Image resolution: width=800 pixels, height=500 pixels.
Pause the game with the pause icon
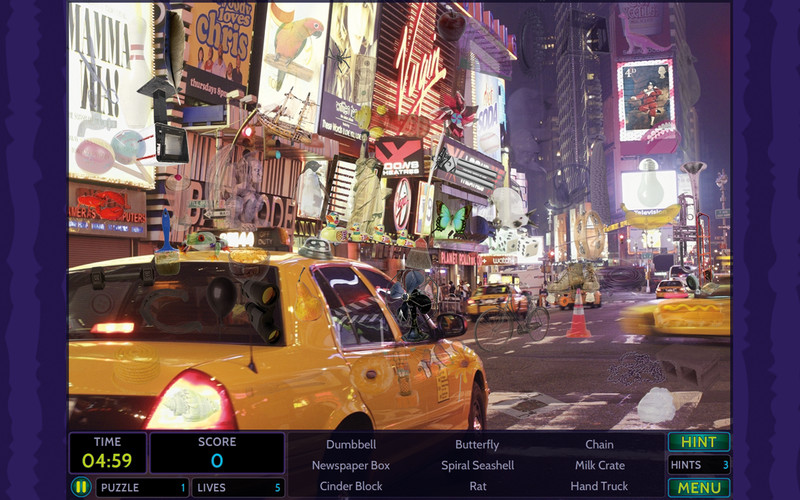click(81, 487)
